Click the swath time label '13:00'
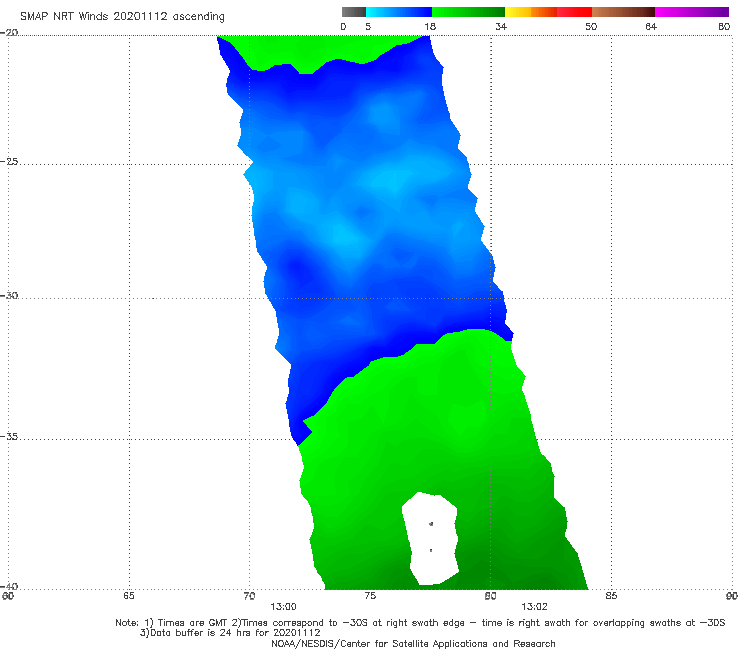 click(283, 607)
